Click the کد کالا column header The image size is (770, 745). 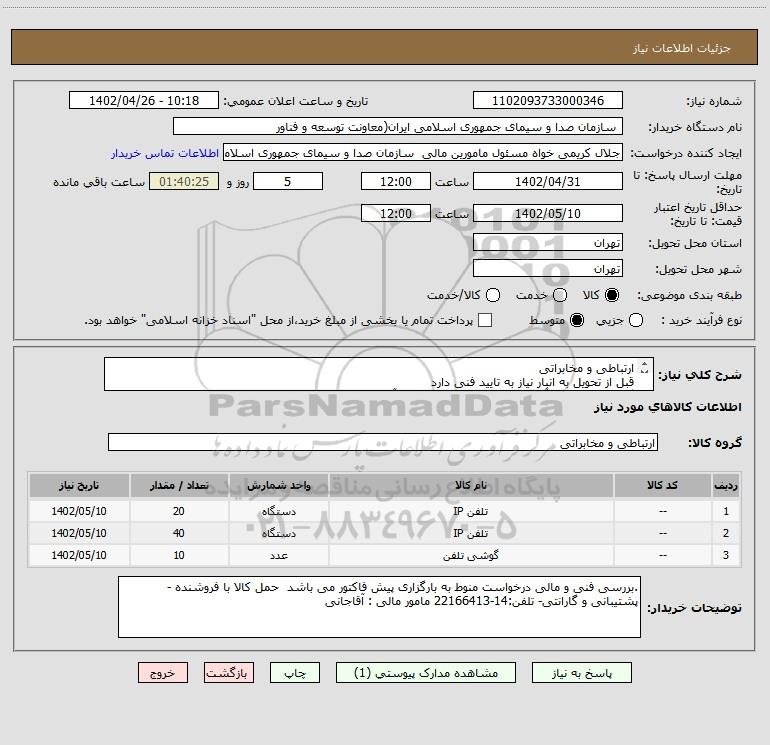(662, 485)
